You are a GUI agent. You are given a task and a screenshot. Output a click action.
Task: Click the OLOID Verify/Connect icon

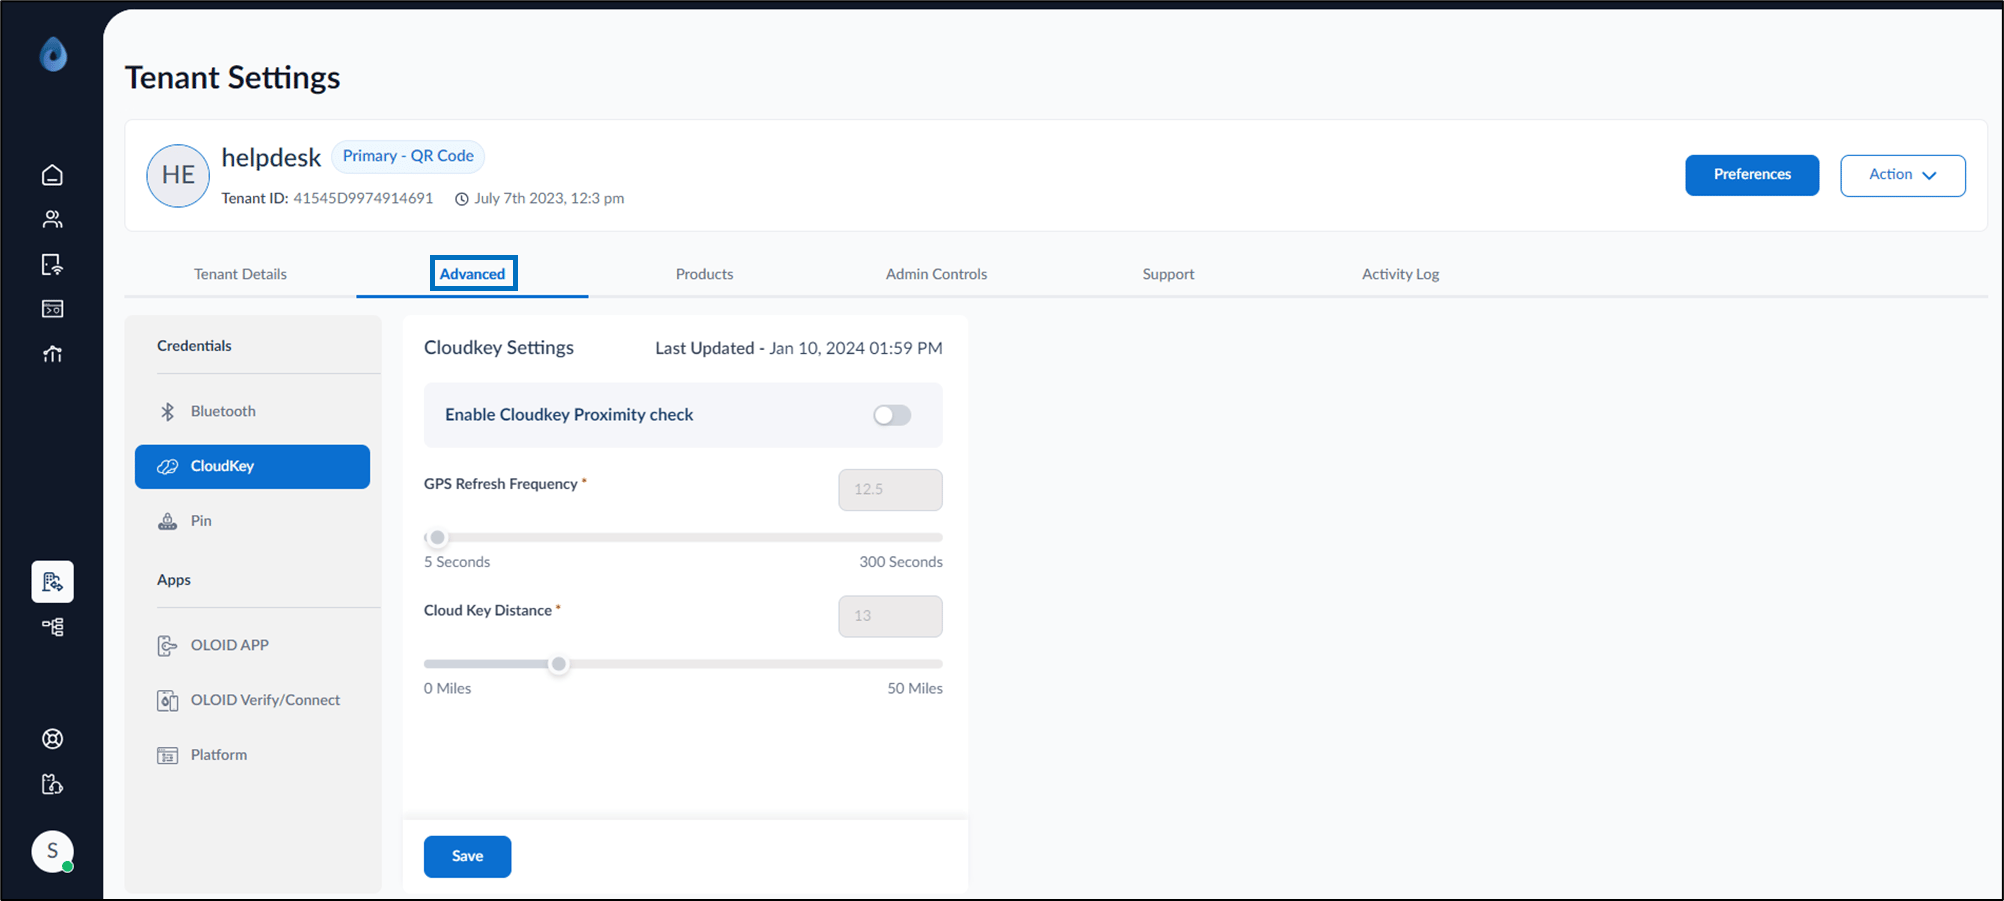coord(168,700)
